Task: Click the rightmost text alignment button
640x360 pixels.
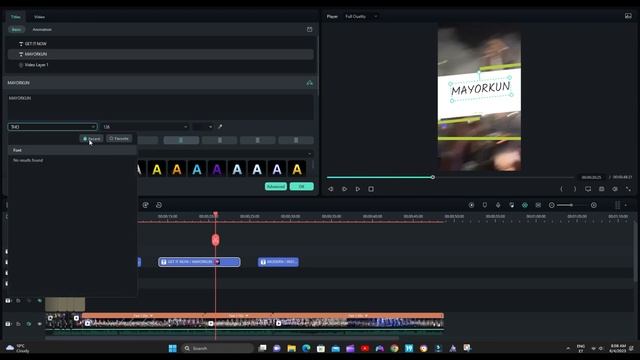Action: pyautogui.click(x=296, y=140)
